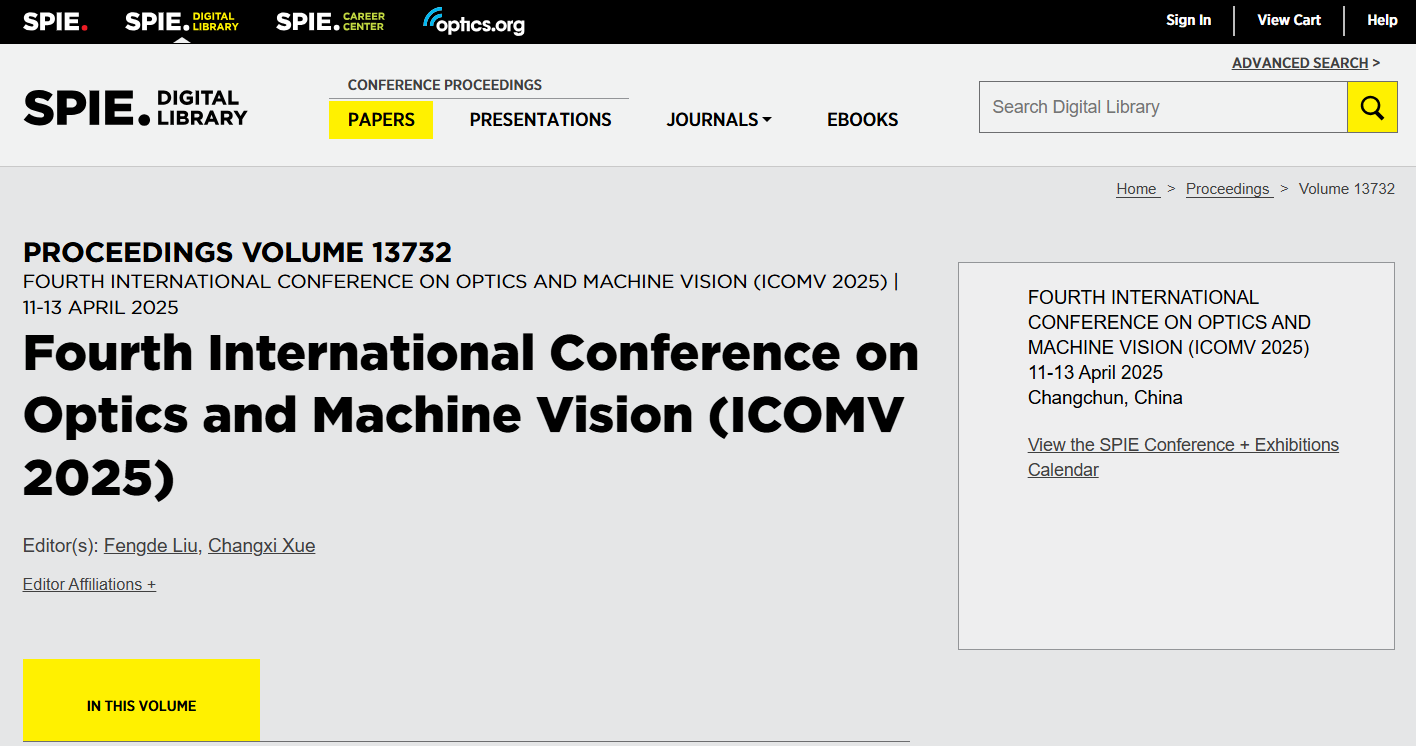Switch to In This Volume tab

point(141,700)
